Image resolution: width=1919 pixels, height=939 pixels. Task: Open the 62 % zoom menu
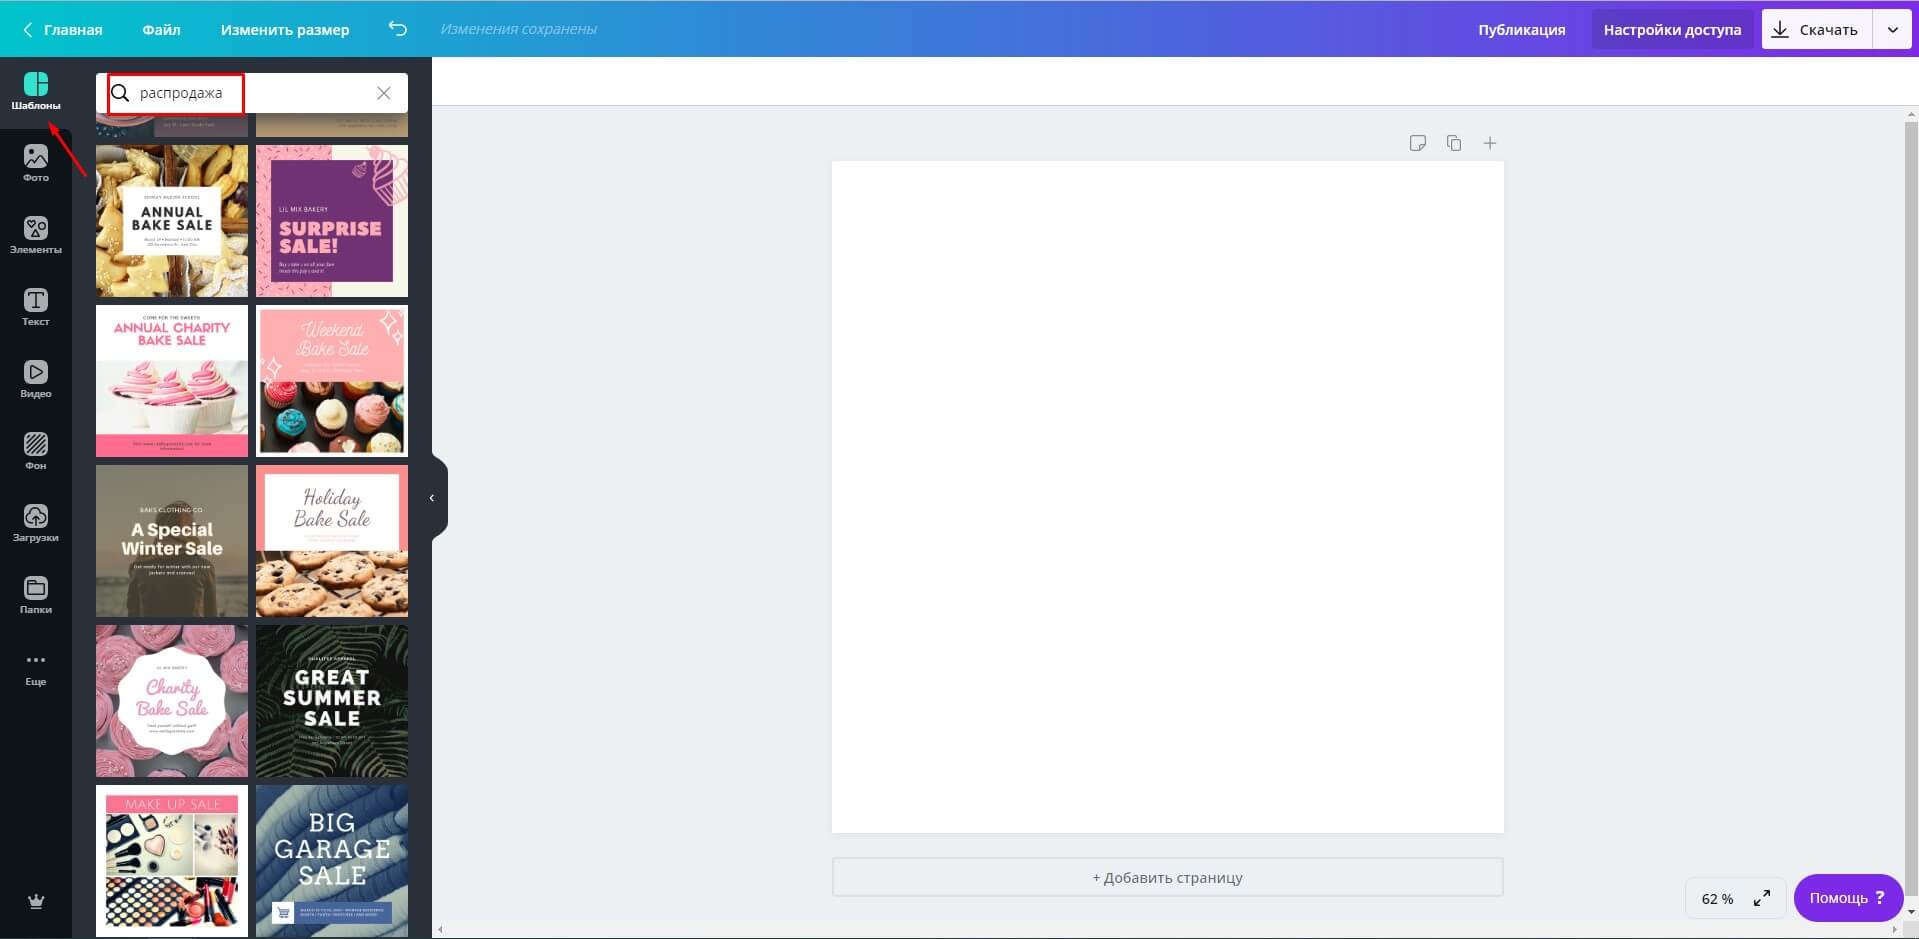1717,899
